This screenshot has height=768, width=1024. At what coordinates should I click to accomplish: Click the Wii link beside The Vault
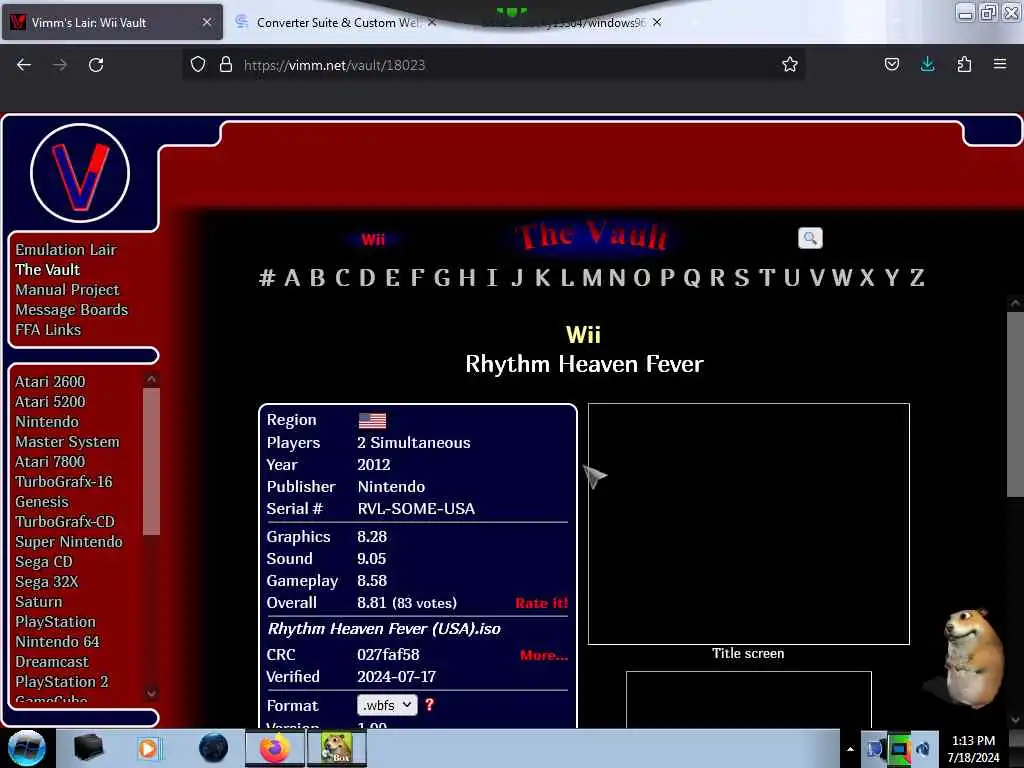pos(373,239)
